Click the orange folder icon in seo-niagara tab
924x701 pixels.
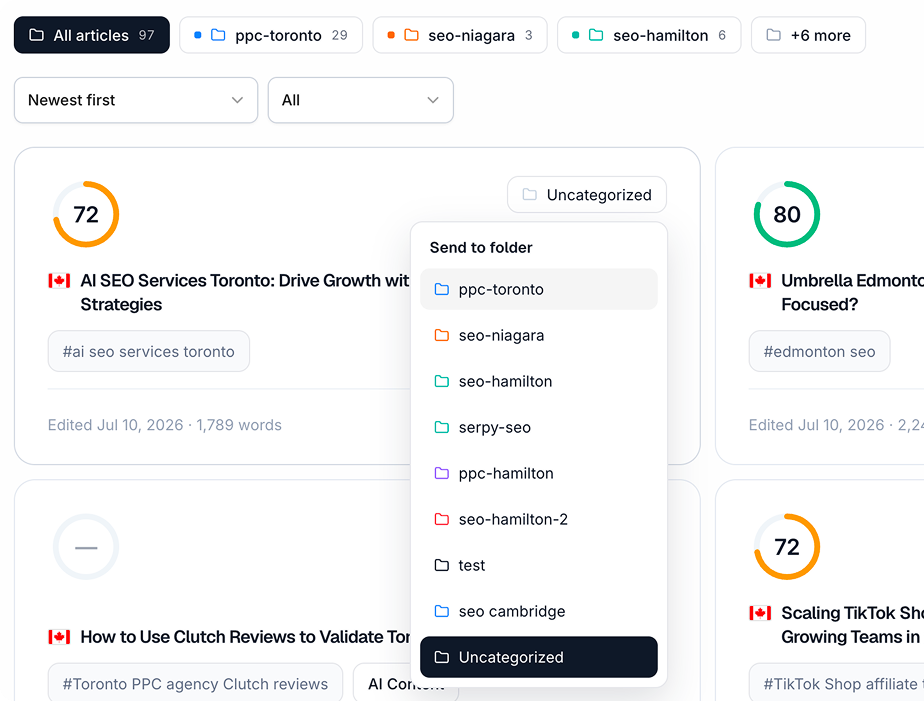411,35
